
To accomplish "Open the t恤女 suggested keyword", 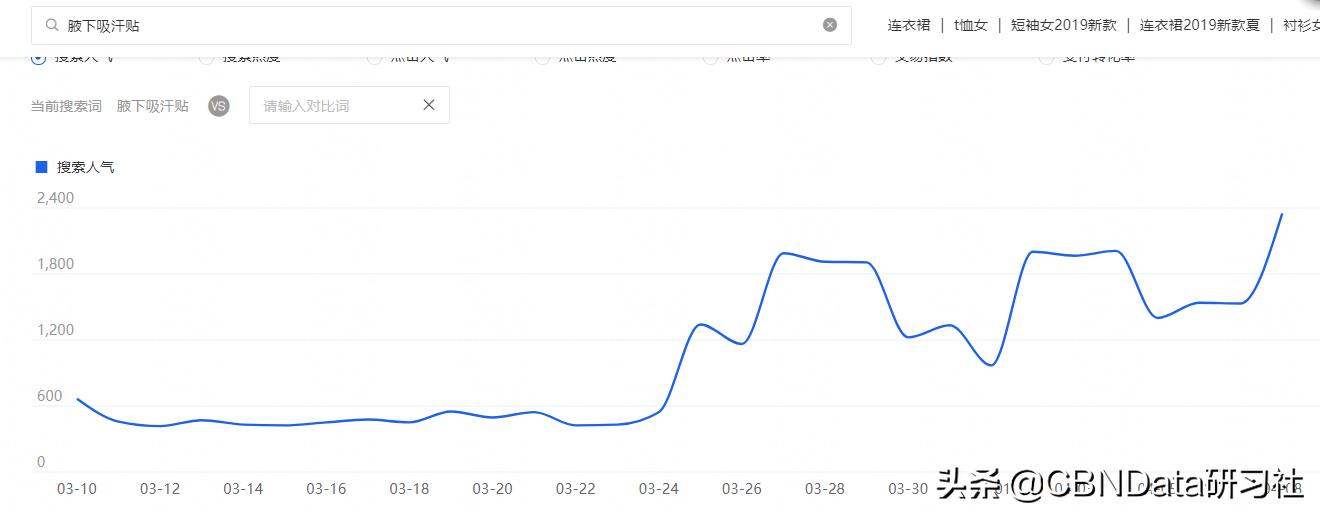I will coord(970,26).
